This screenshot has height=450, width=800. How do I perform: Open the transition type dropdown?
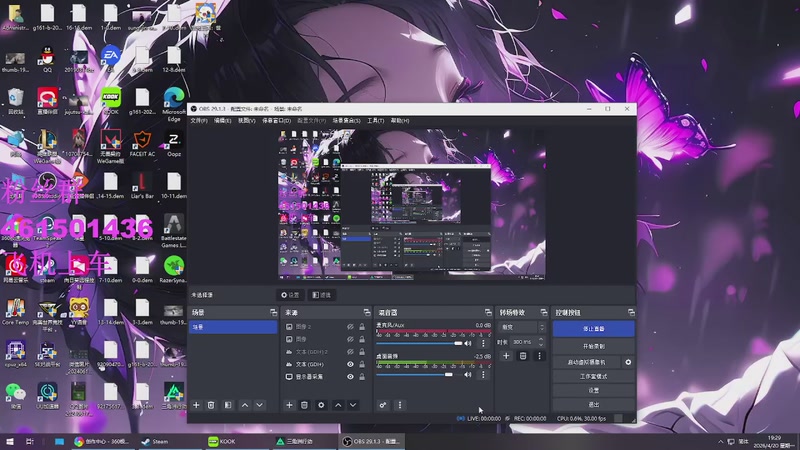coord(522,327)
